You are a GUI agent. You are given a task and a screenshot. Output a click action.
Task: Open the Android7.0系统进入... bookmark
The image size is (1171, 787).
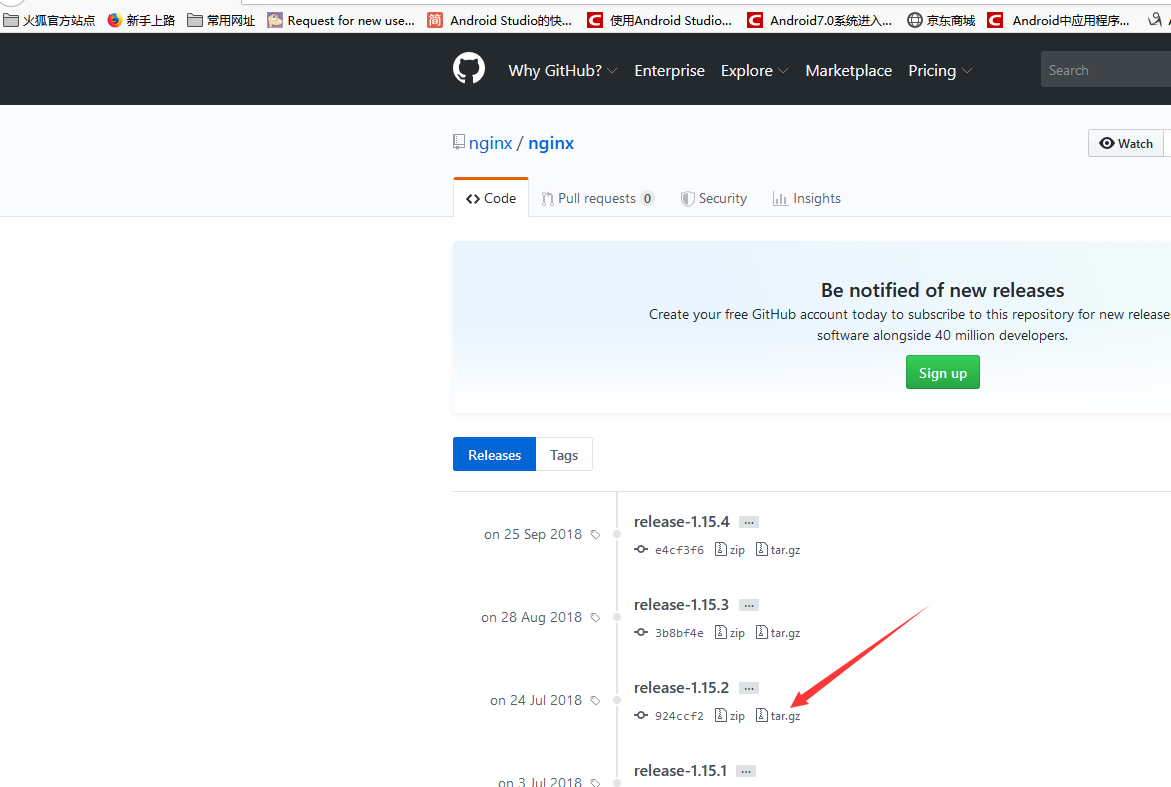coord(819,20)
